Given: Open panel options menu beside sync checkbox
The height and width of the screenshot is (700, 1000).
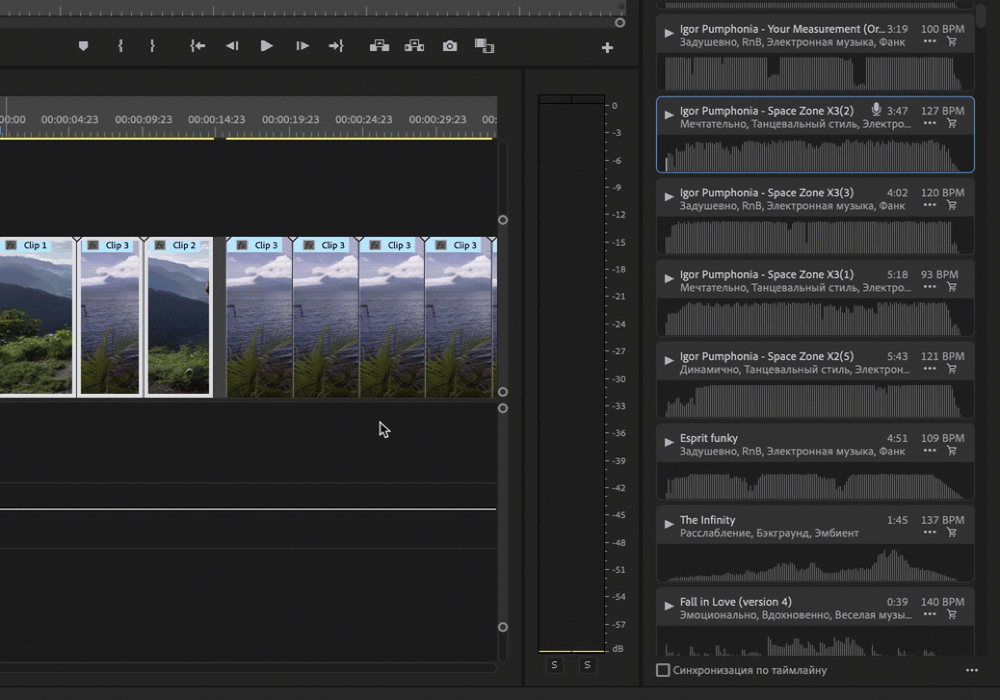Looking at the screenshot, I should pos(972,670).
